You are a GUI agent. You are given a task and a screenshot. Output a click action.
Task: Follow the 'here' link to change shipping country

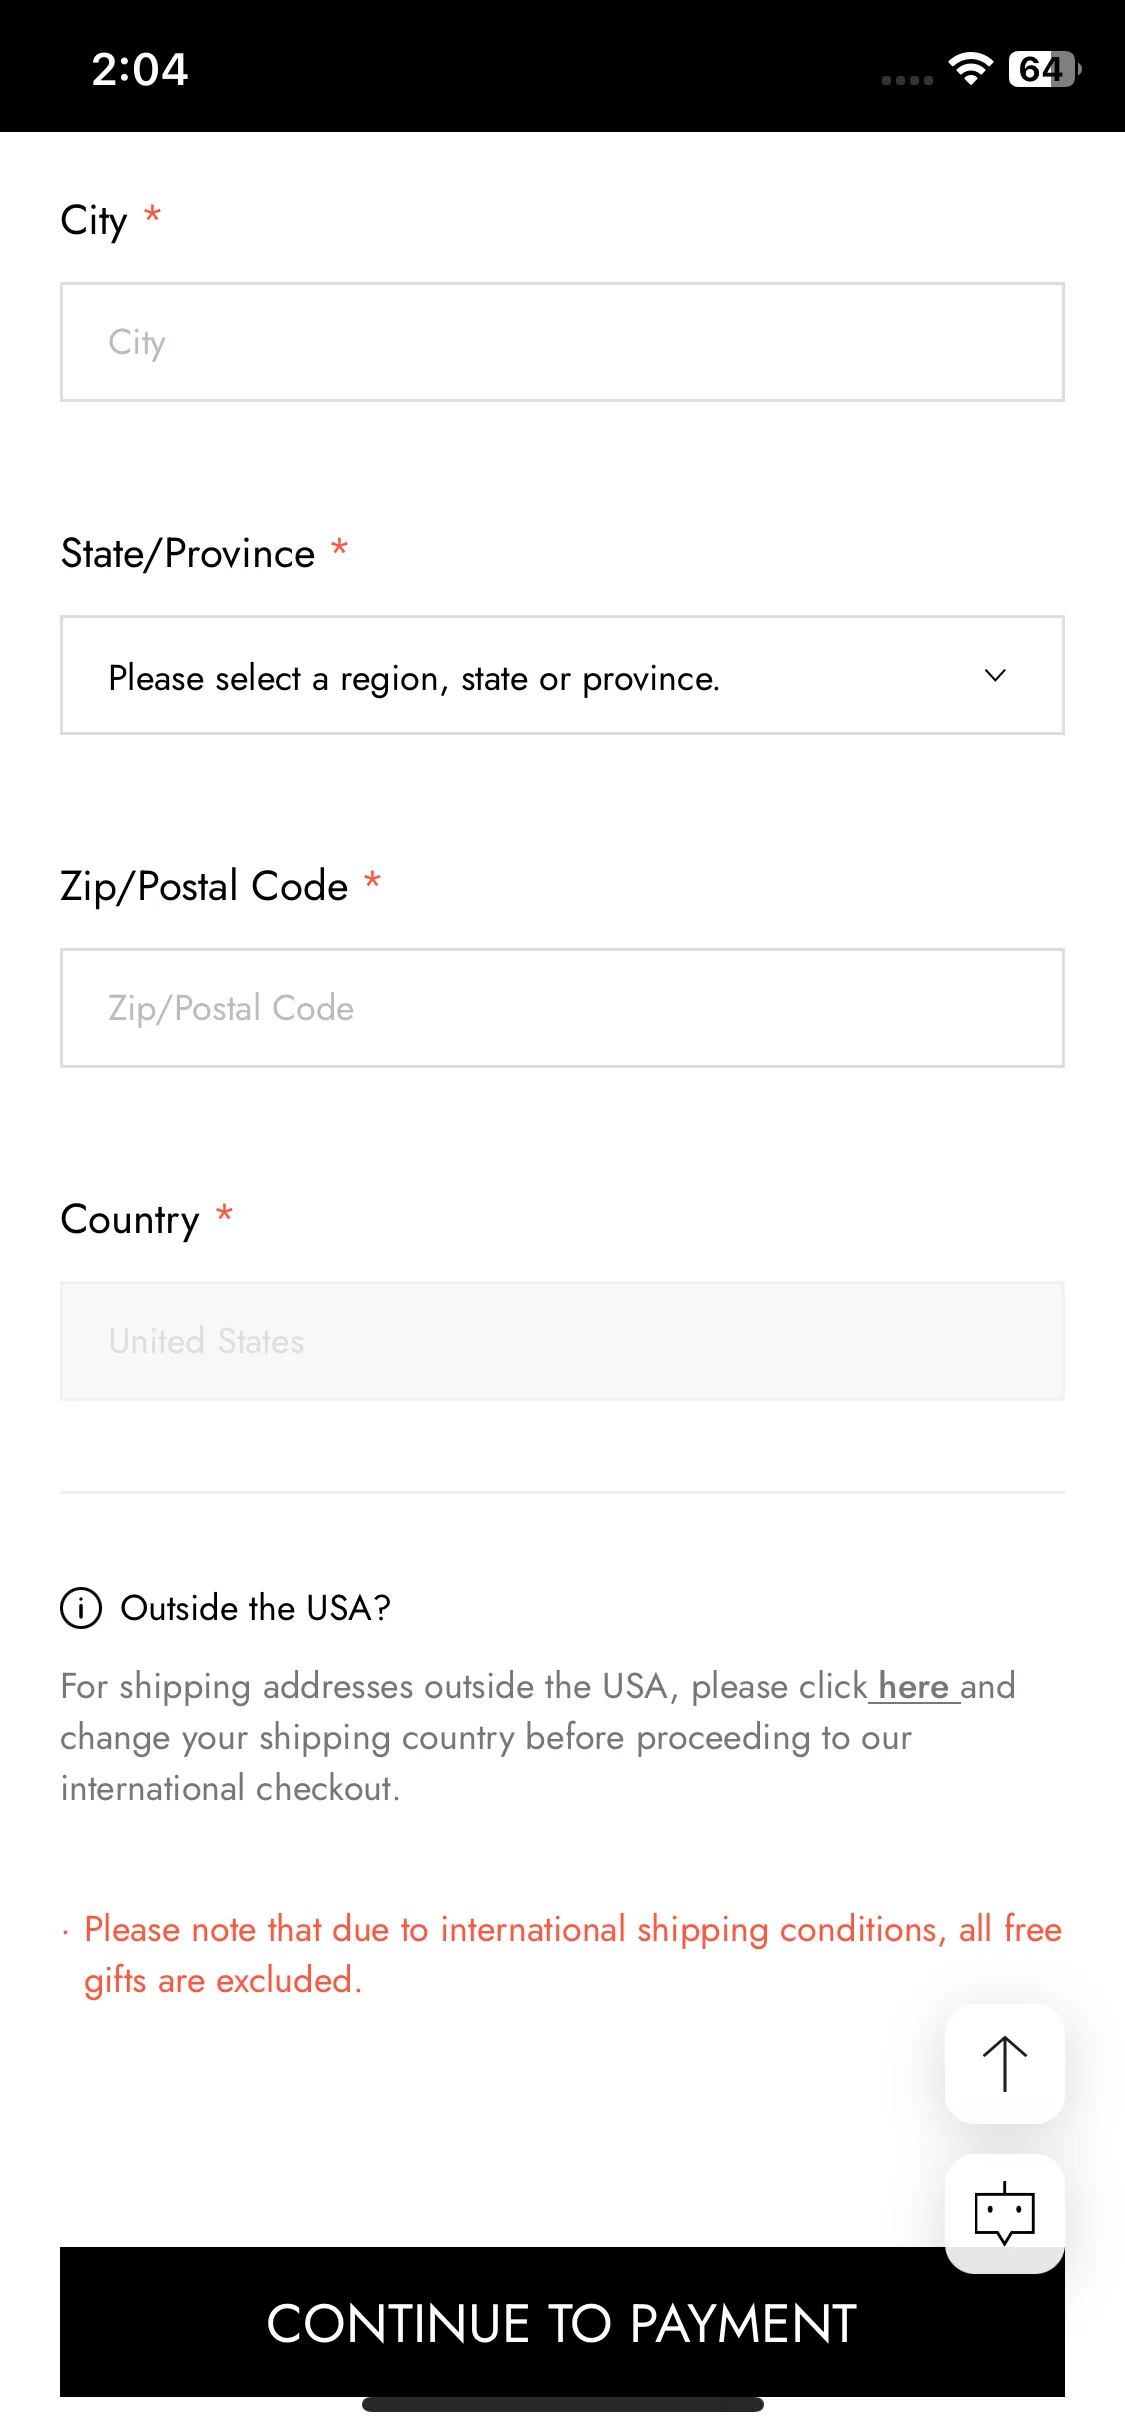click(913, 1686)
